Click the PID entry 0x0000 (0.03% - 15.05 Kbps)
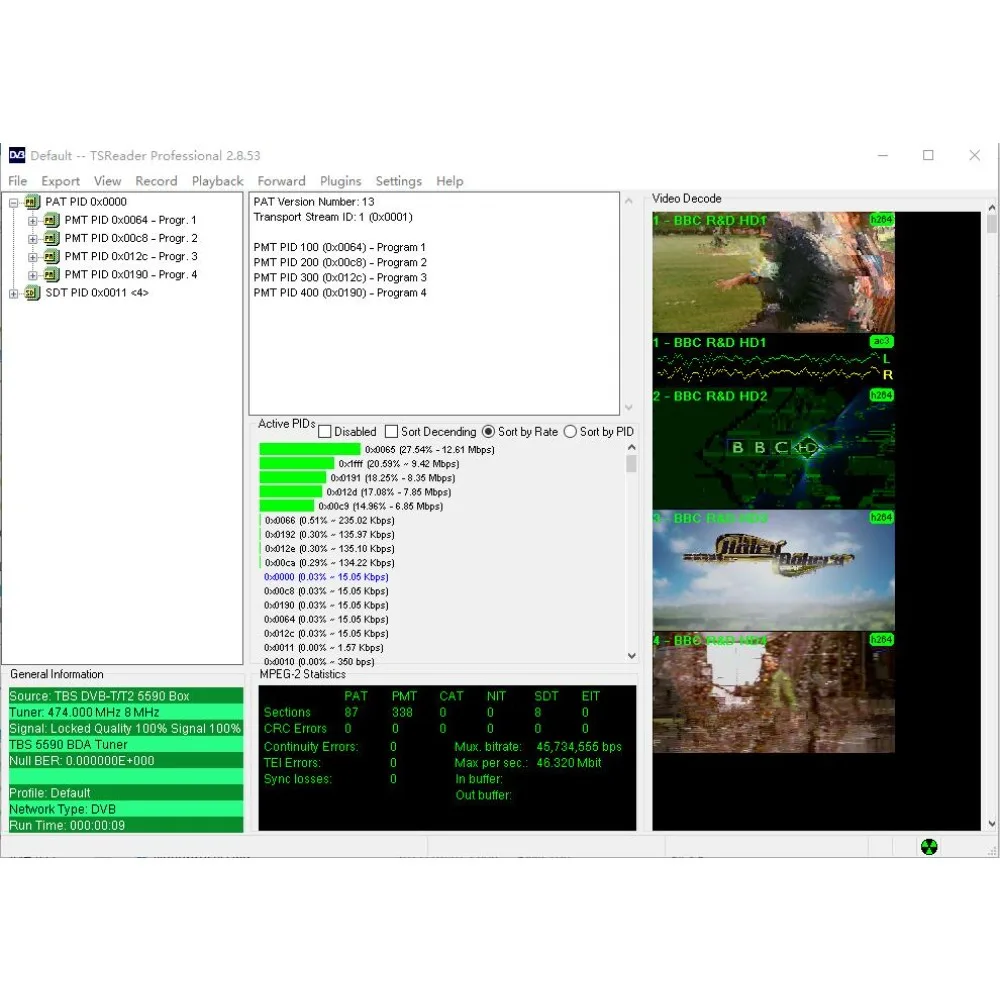 pyautogui.click(x=326, y=577)
